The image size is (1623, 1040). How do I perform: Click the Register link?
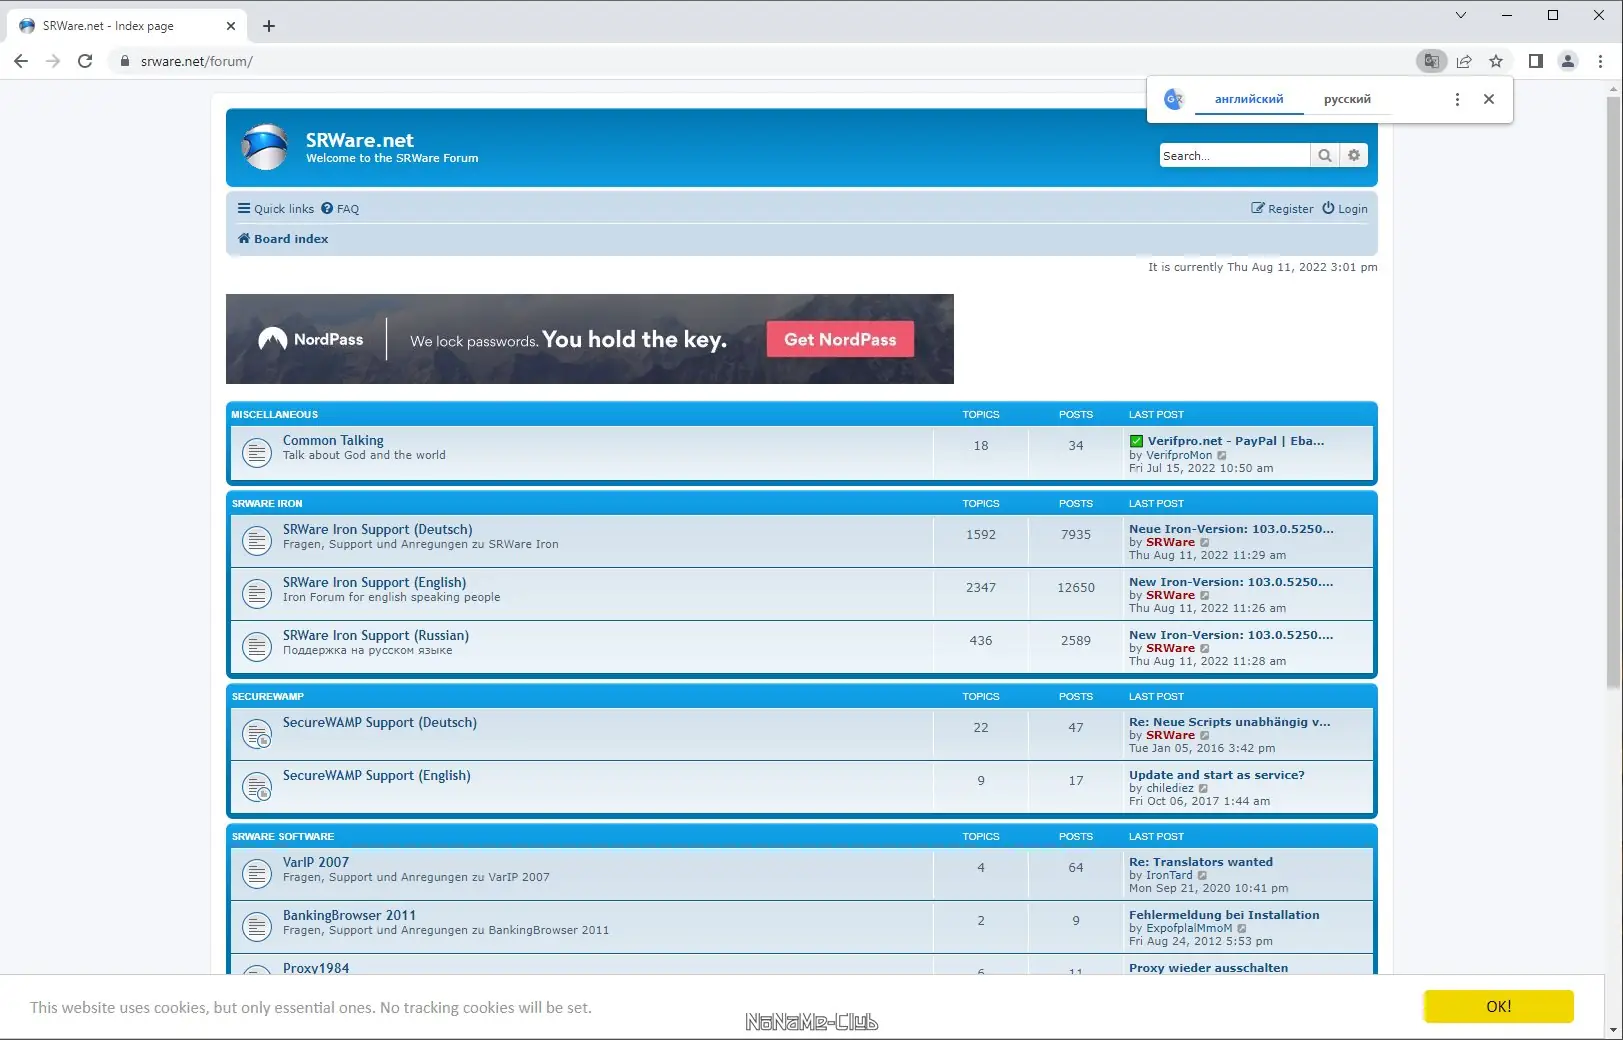click(x=1282, y=209)
